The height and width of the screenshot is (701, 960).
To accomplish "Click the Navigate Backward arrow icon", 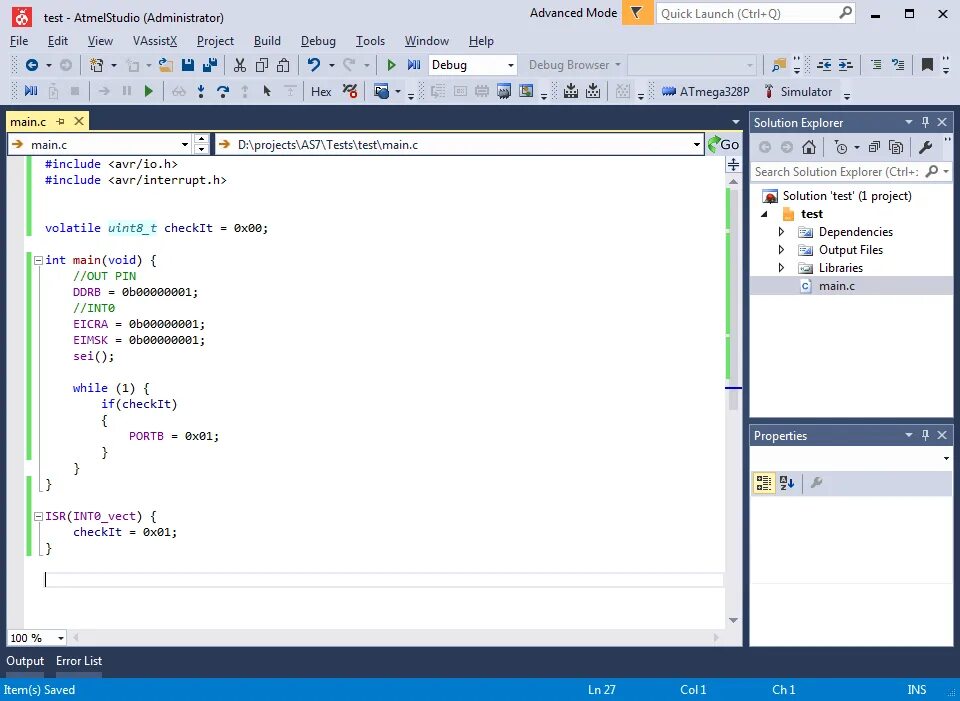I will (32, 65).
